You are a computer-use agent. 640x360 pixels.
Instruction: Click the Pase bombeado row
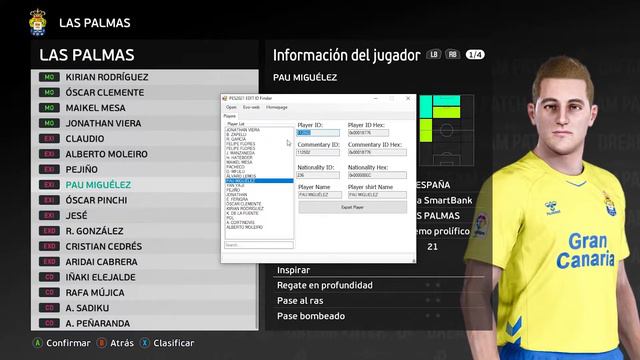[379, 316]
